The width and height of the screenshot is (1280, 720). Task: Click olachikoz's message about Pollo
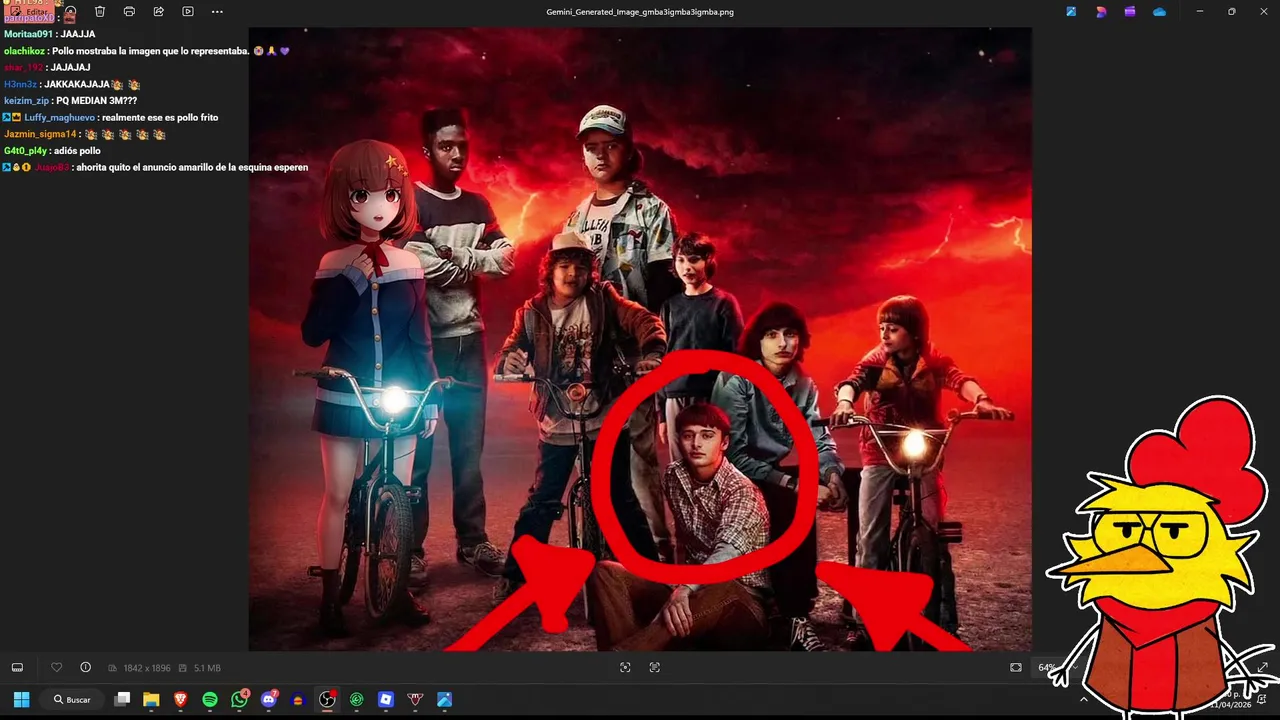147,51
